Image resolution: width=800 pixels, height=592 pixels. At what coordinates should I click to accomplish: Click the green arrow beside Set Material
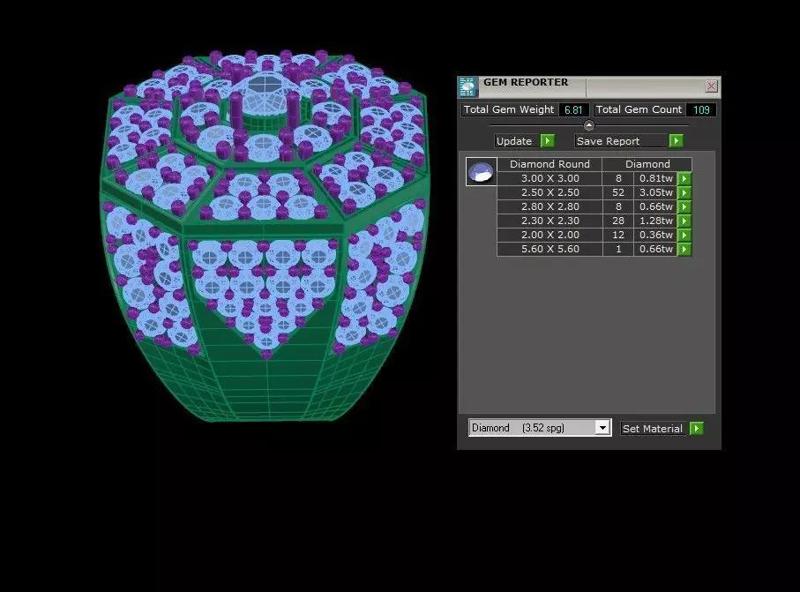click(696, 429)
